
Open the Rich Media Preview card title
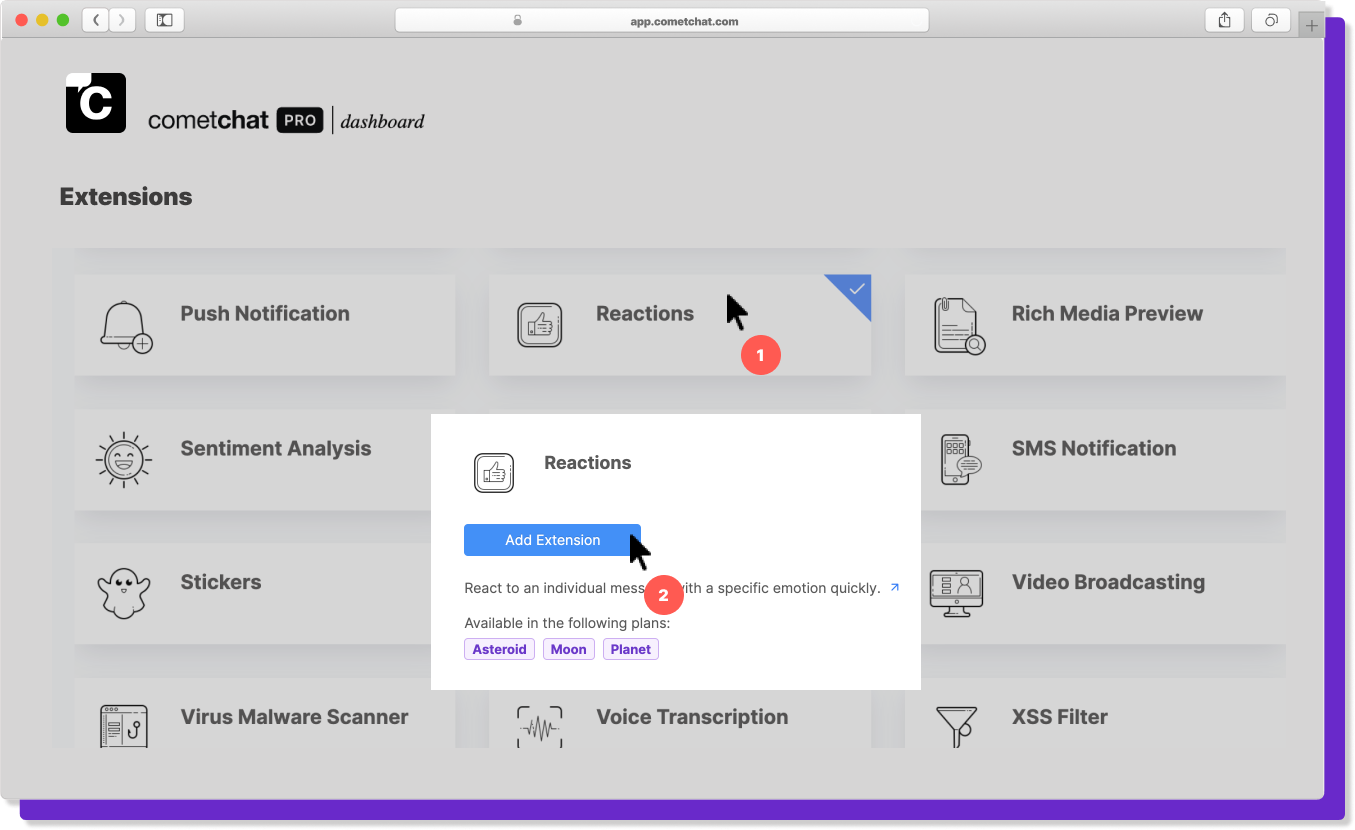(x=1107, y=314)
